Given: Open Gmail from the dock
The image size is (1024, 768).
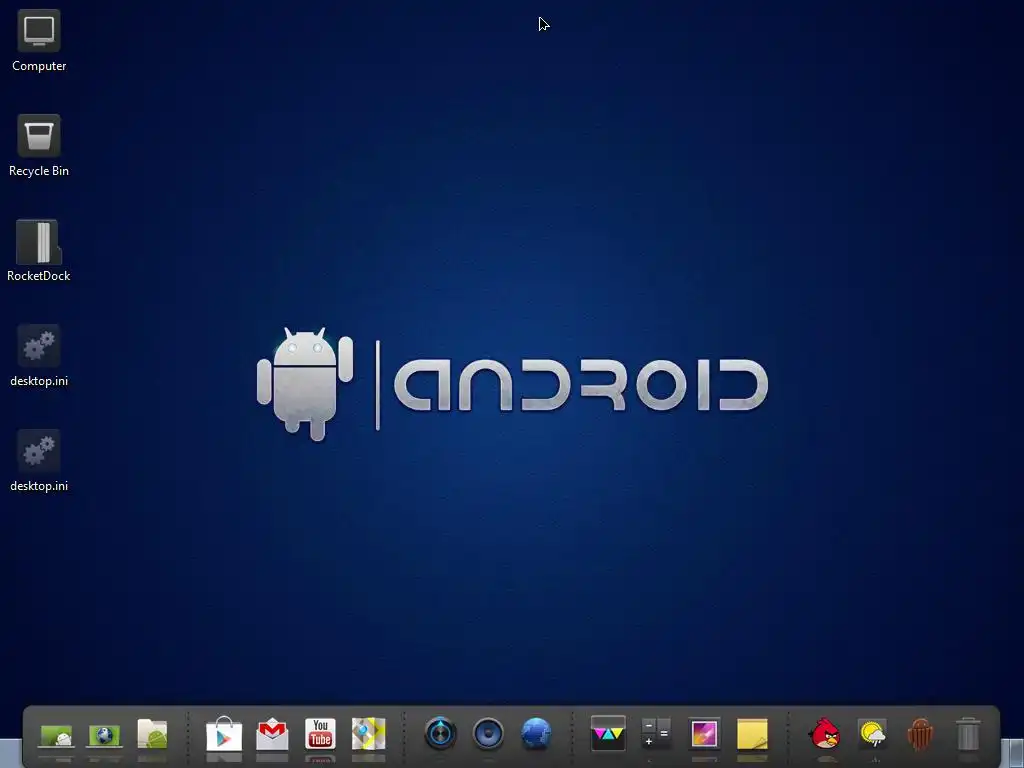Looking at the screenshot, I should click(272, 734).
